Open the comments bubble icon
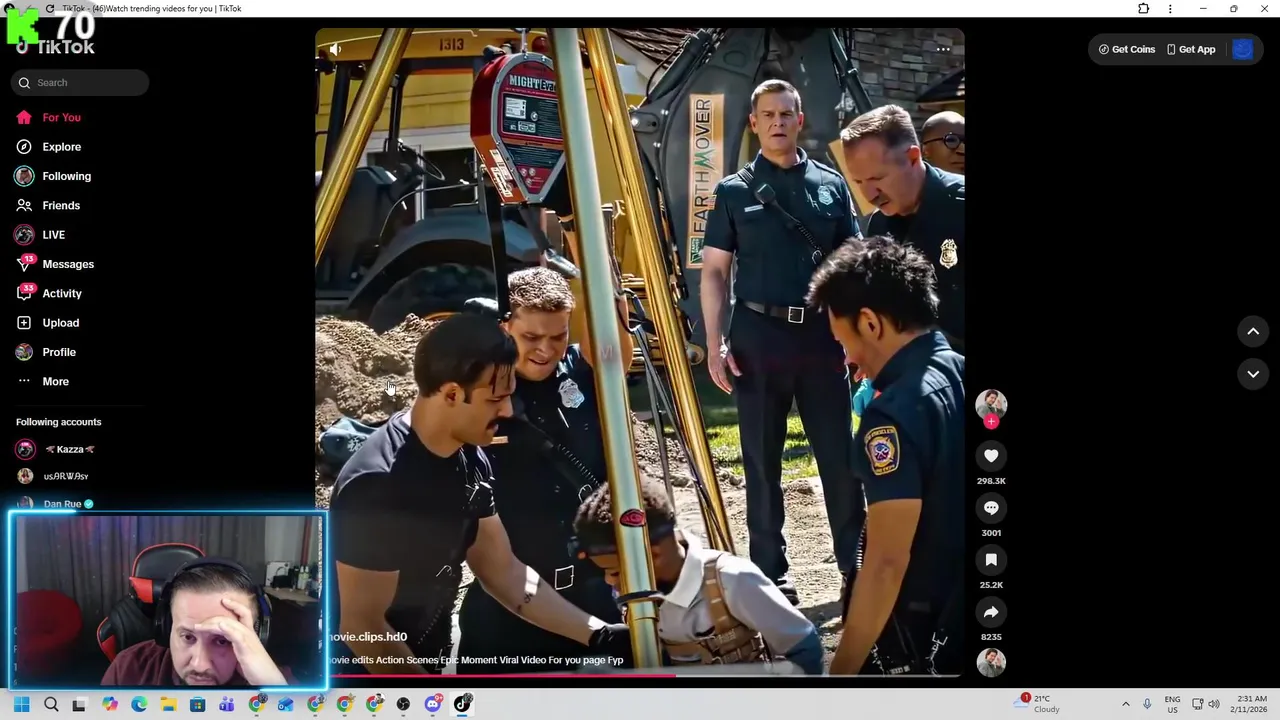The image size is (1280, 720). click(x=991, y=508)
